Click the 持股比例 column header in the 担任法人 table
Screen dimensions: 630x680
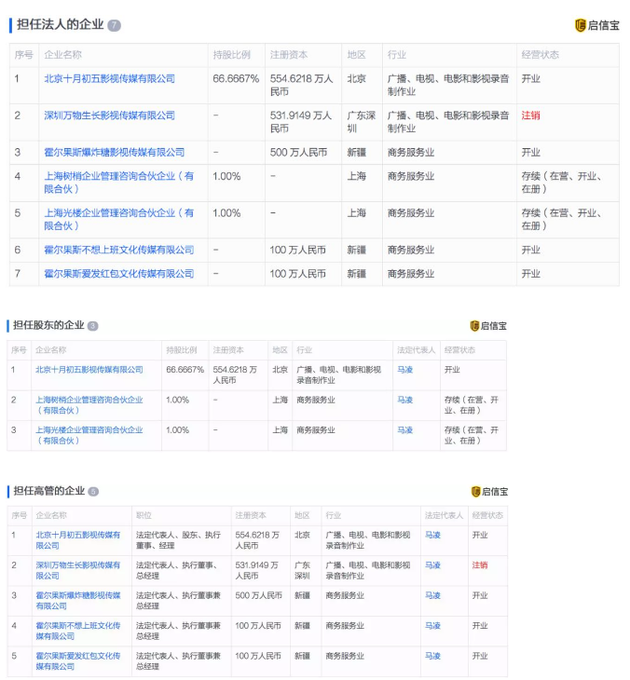coord(232,55)
